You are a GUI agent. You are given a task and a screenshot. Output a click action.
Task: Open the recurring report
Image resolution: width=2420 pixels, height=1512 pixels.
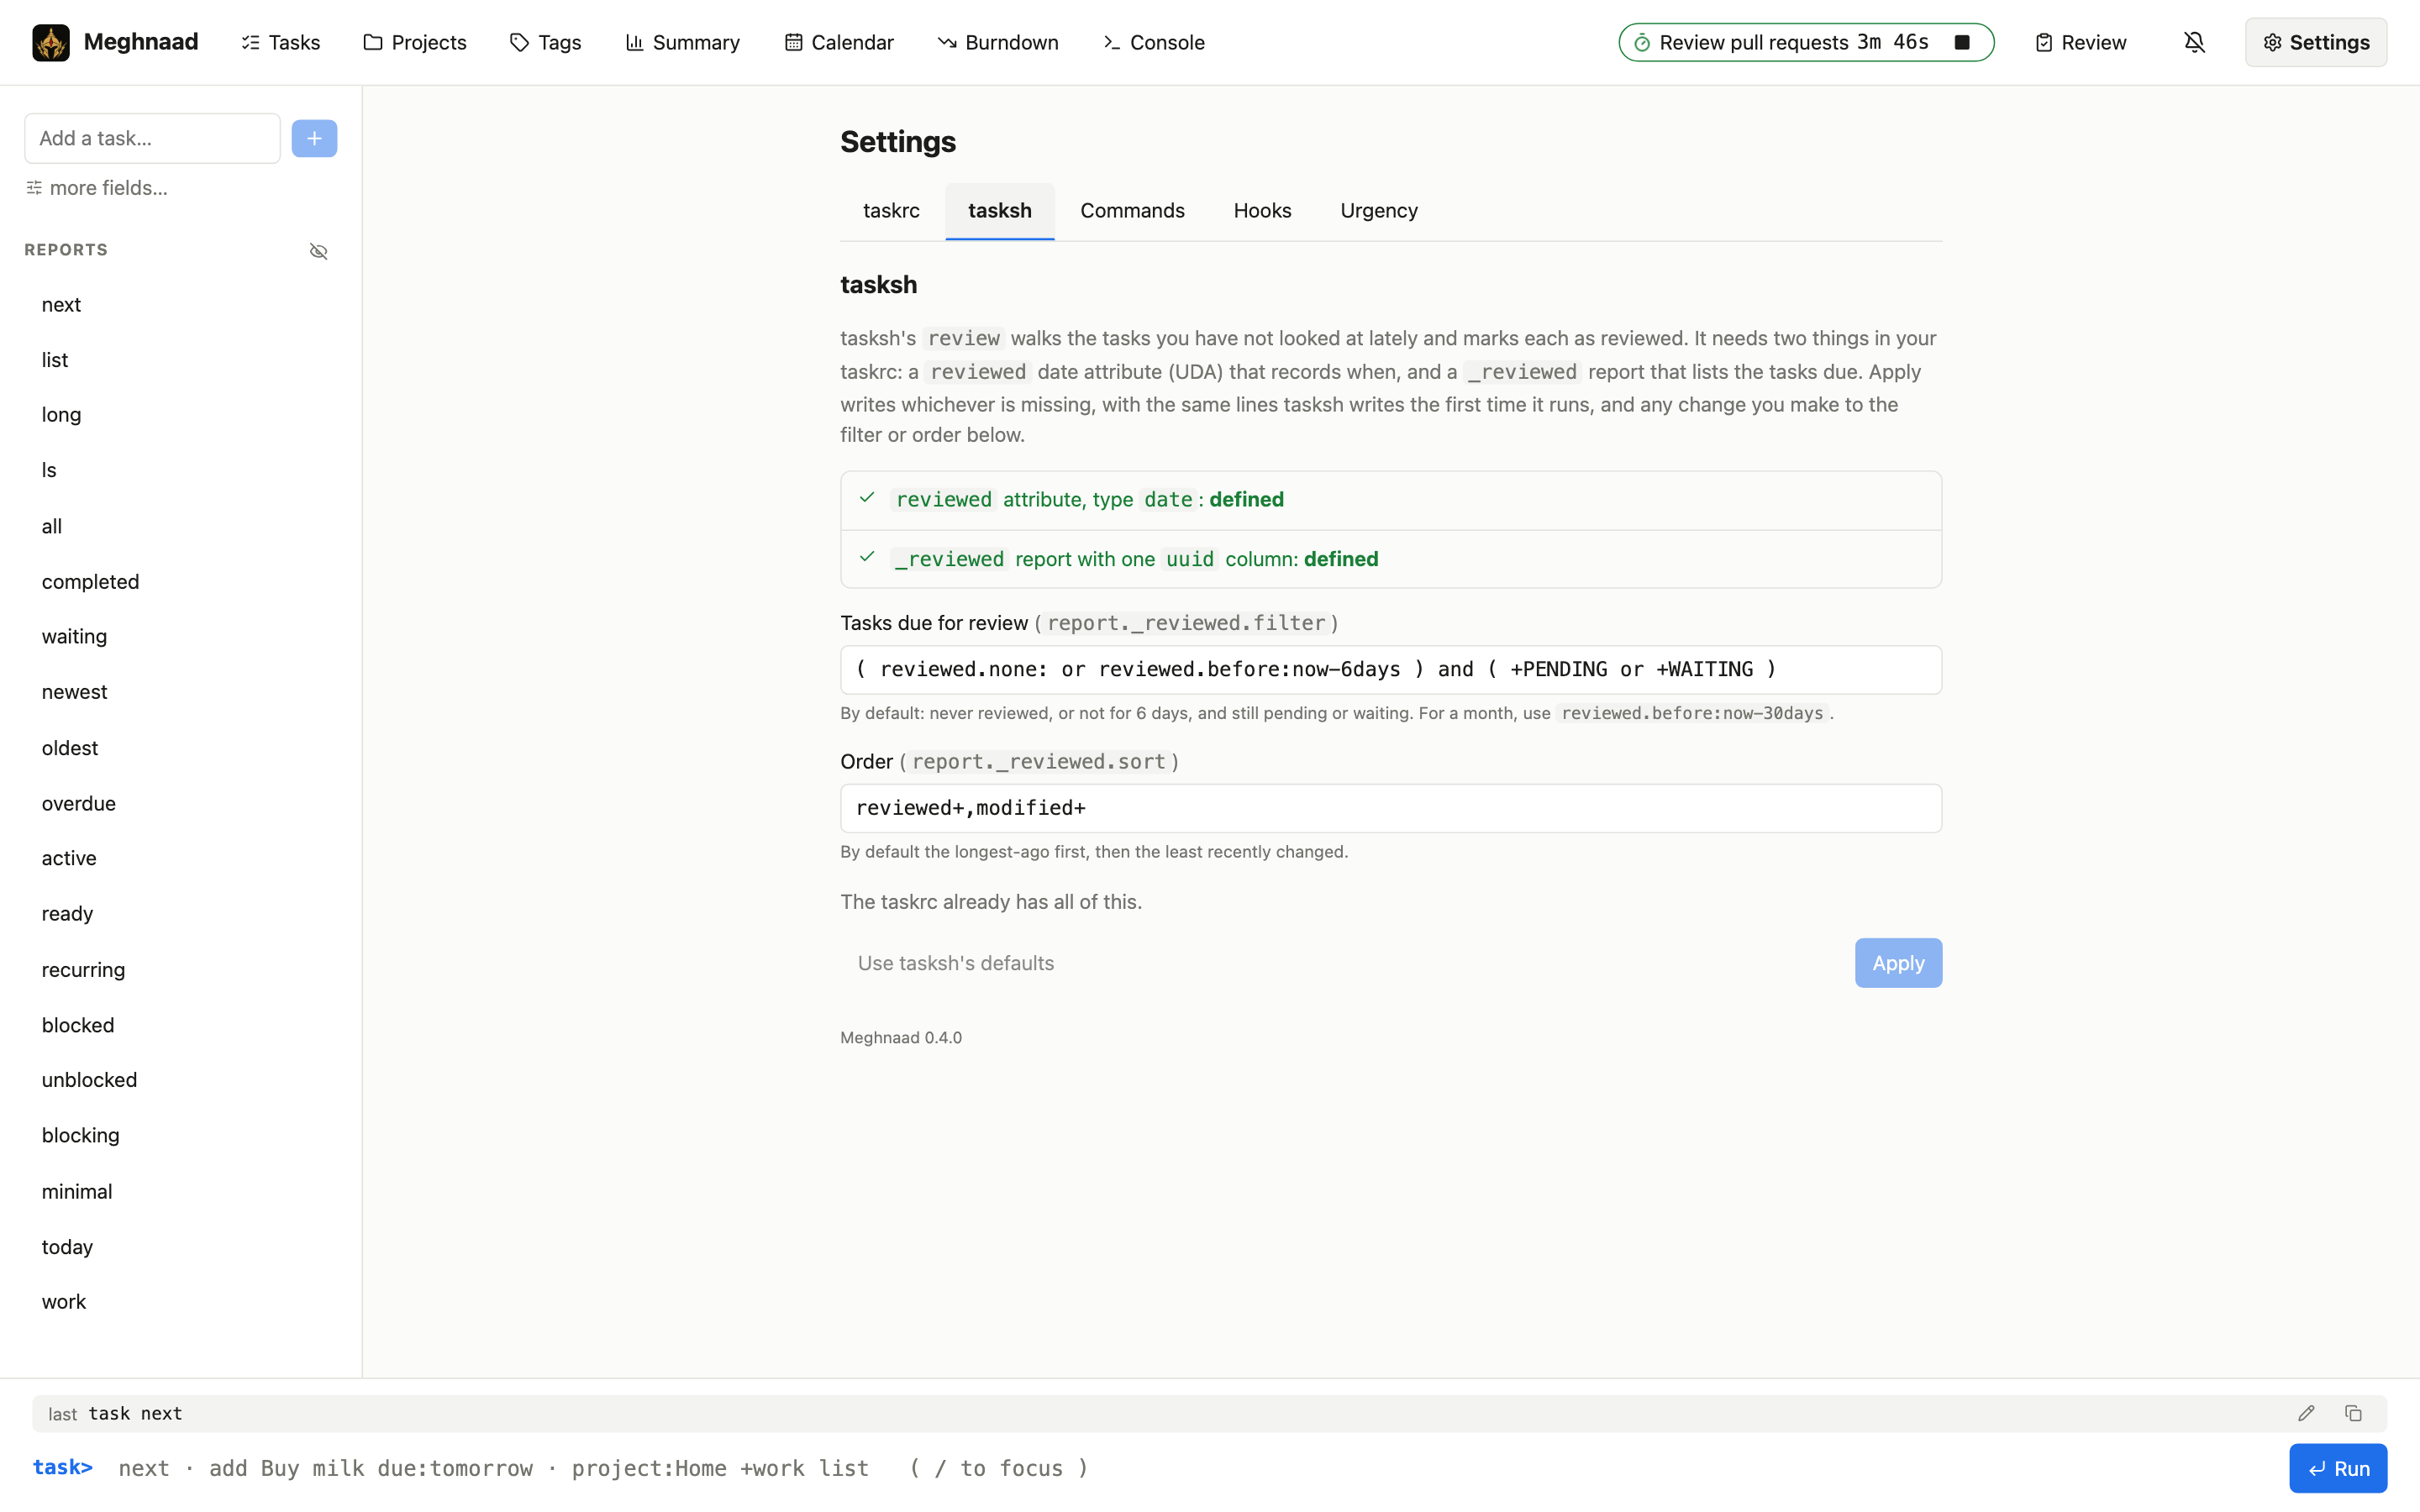pos(181,970)
